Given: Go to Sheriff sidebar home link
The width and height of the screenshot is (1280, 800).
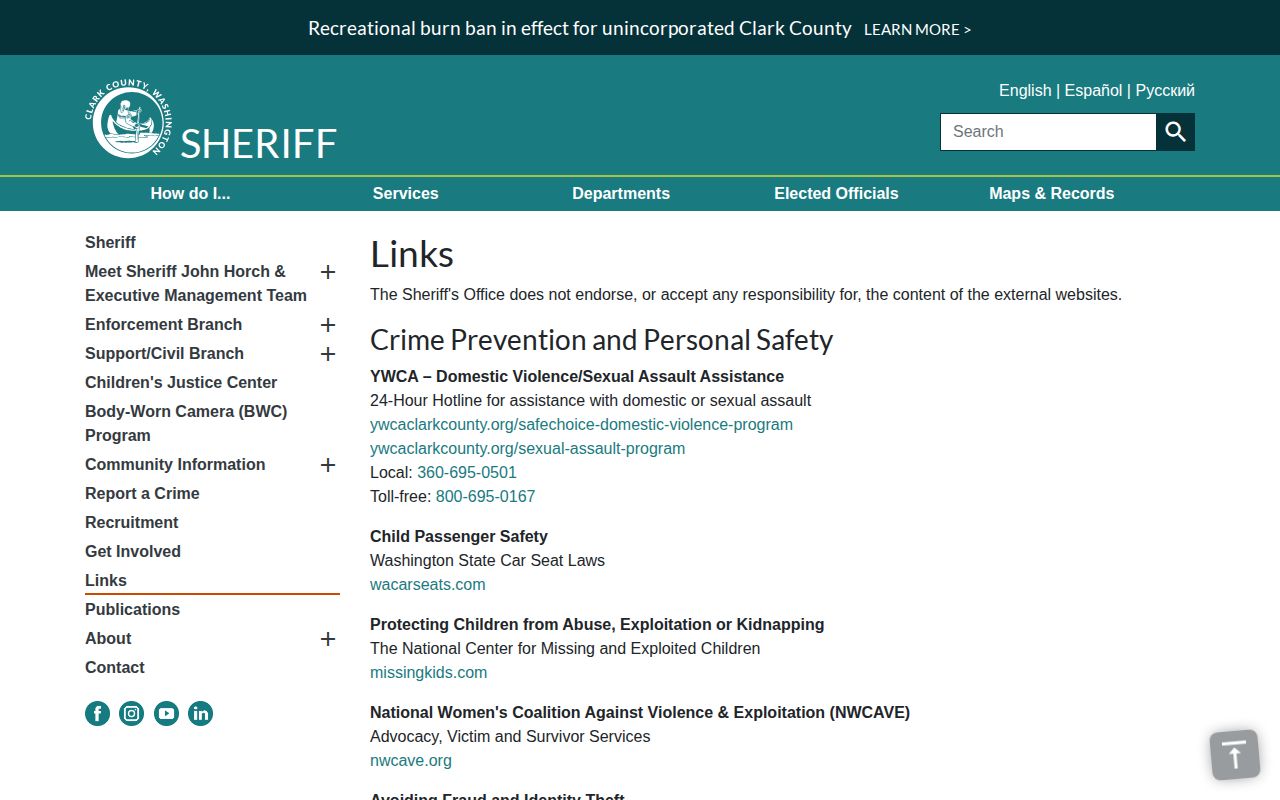Looking at the screenshot, I should click(x=110, y=242).
